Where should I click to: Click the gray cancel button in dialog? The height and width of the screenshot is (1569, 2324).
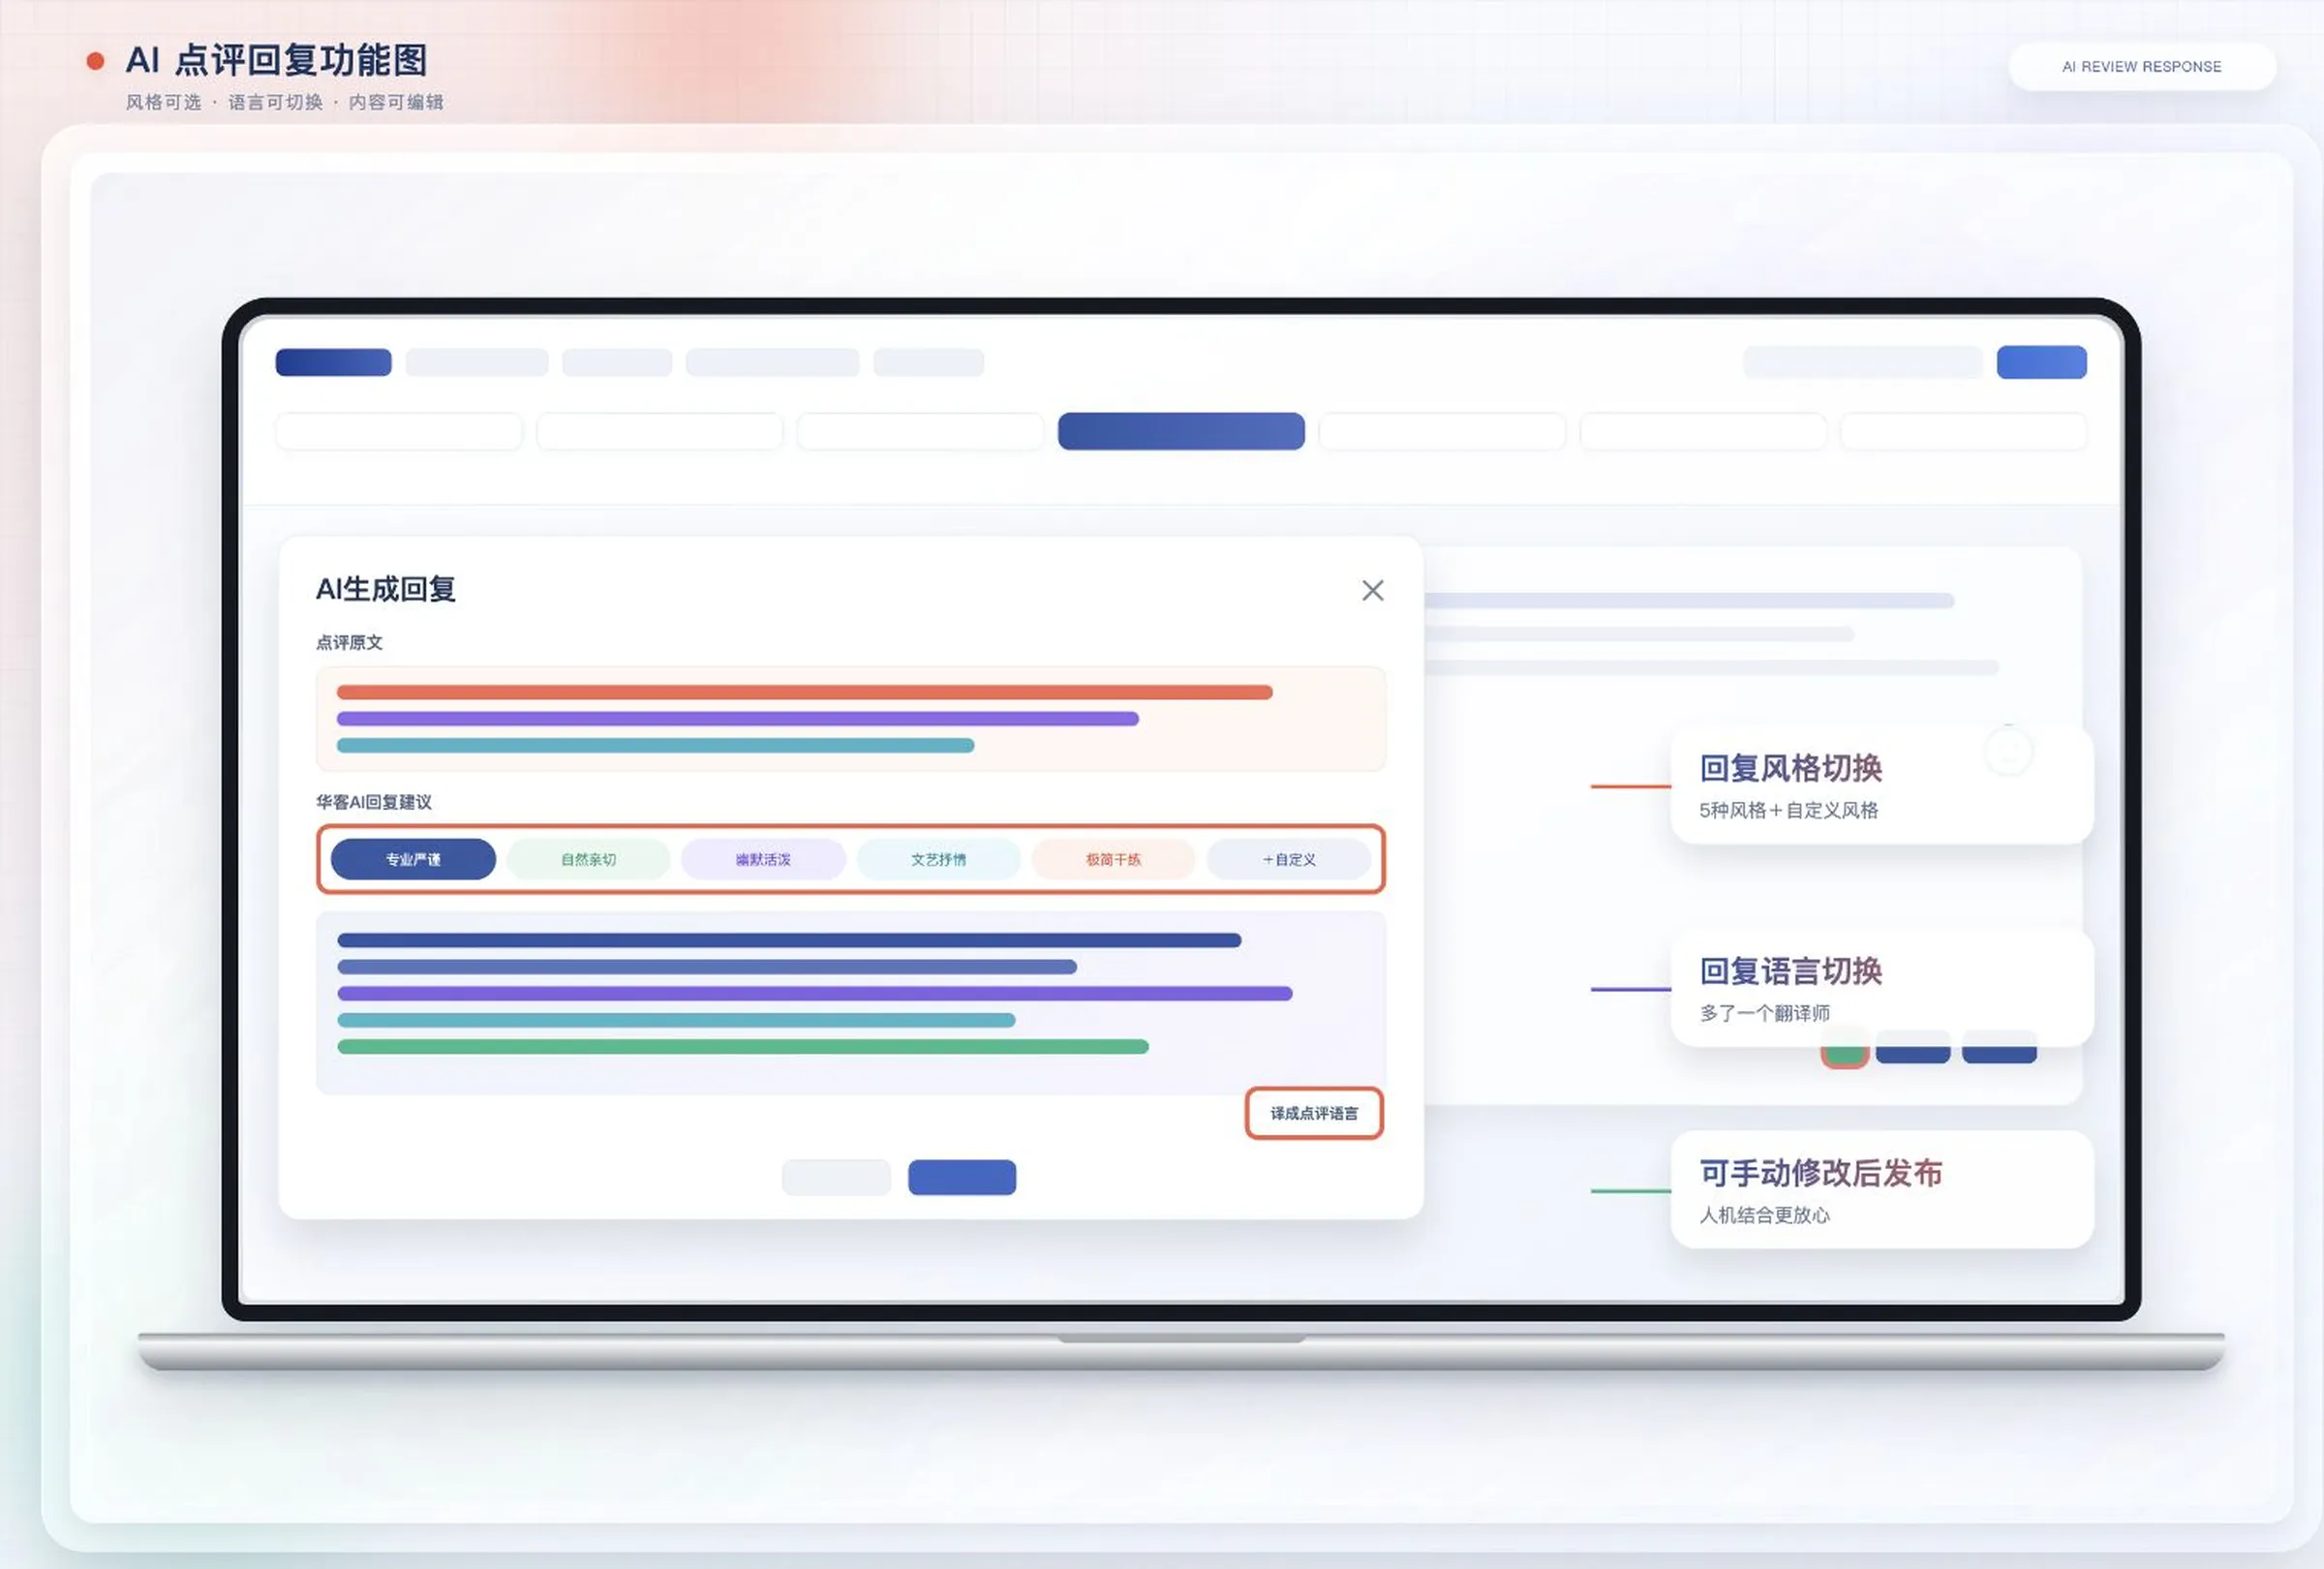click(x=836, y=1177)
